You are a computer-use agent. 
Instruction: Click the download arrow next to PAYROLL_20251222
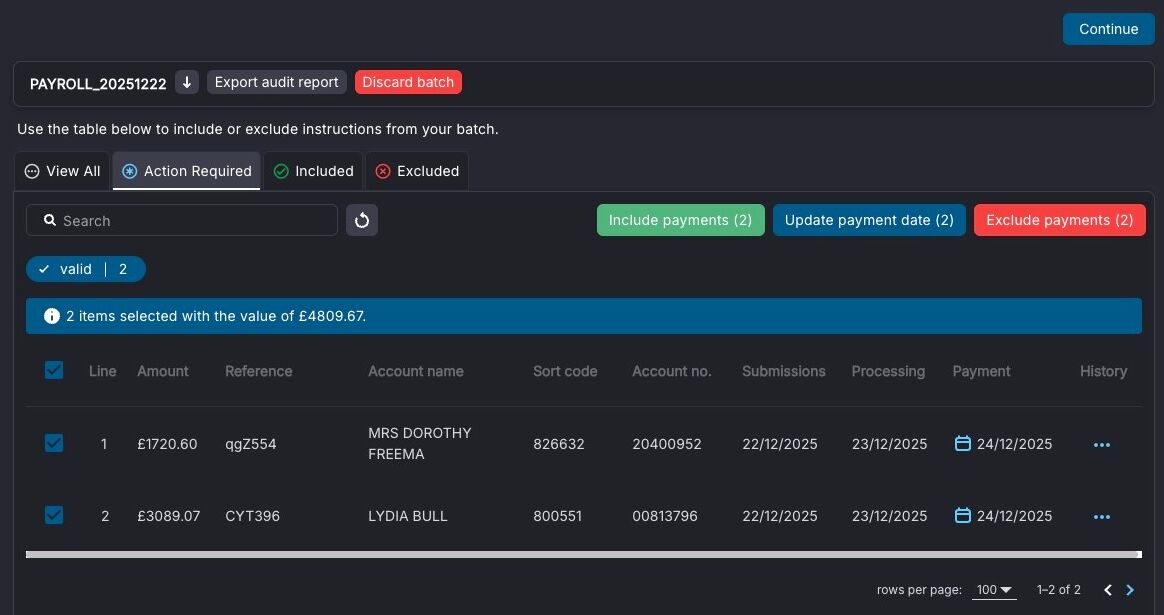click(187, 82)
